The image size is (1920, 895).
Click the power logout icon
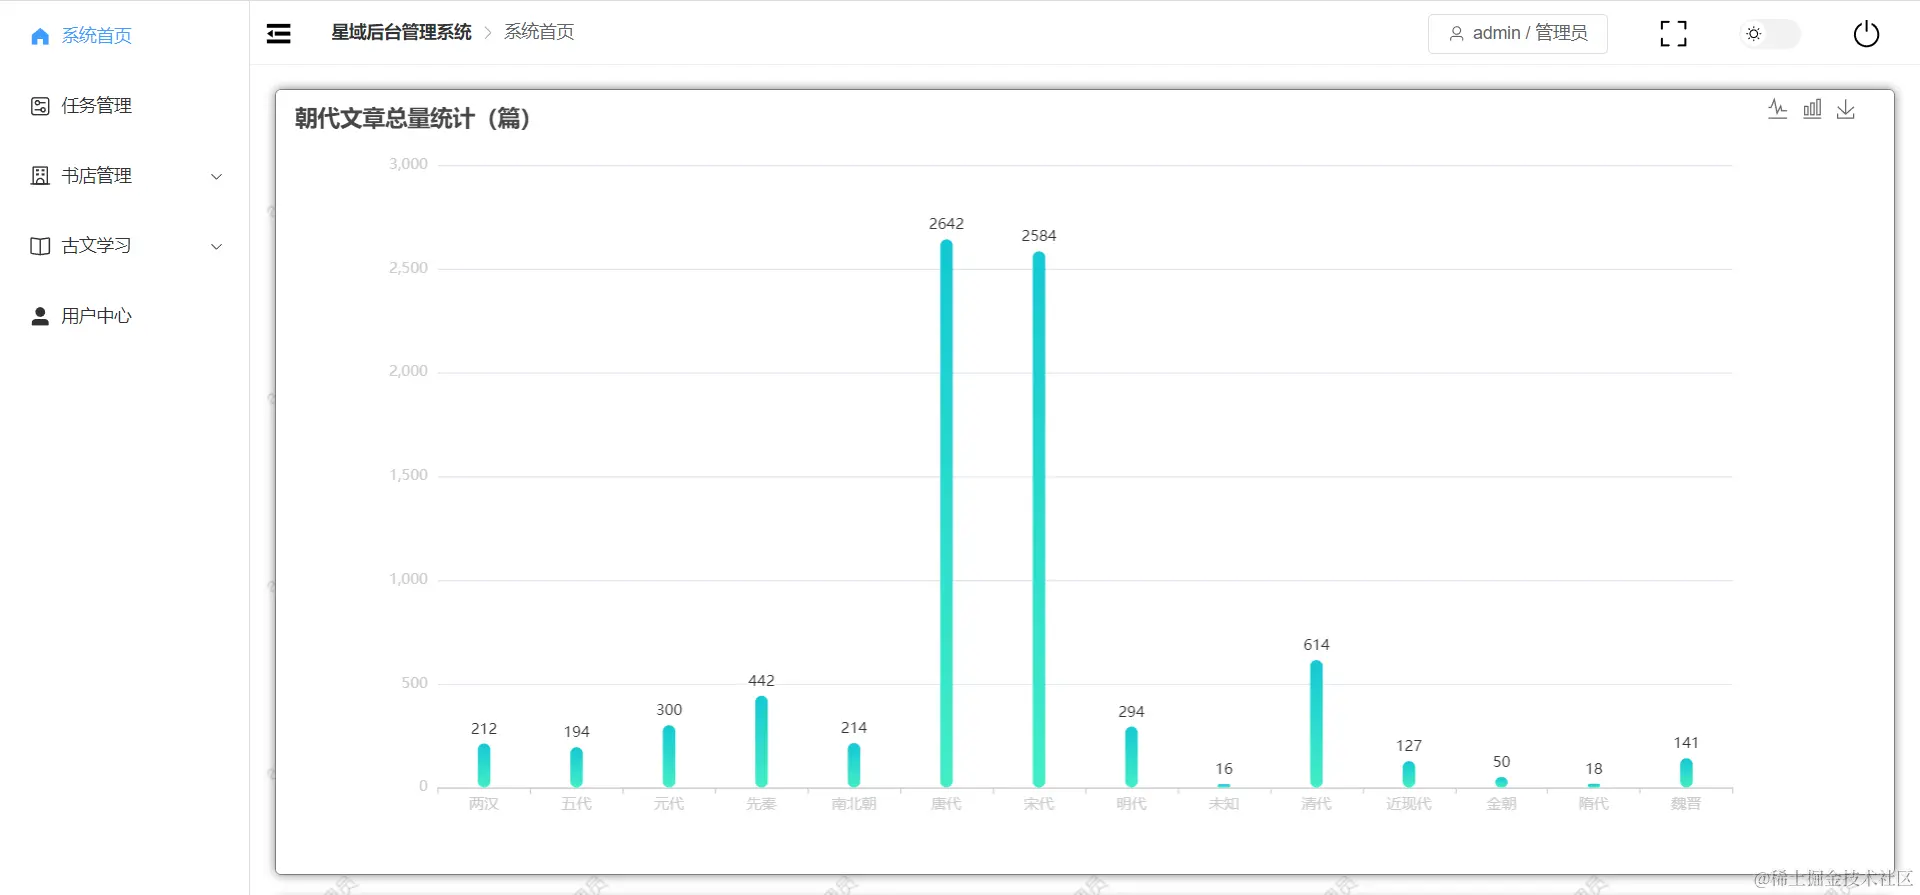pyautogui.click(x=1866, y=34)
